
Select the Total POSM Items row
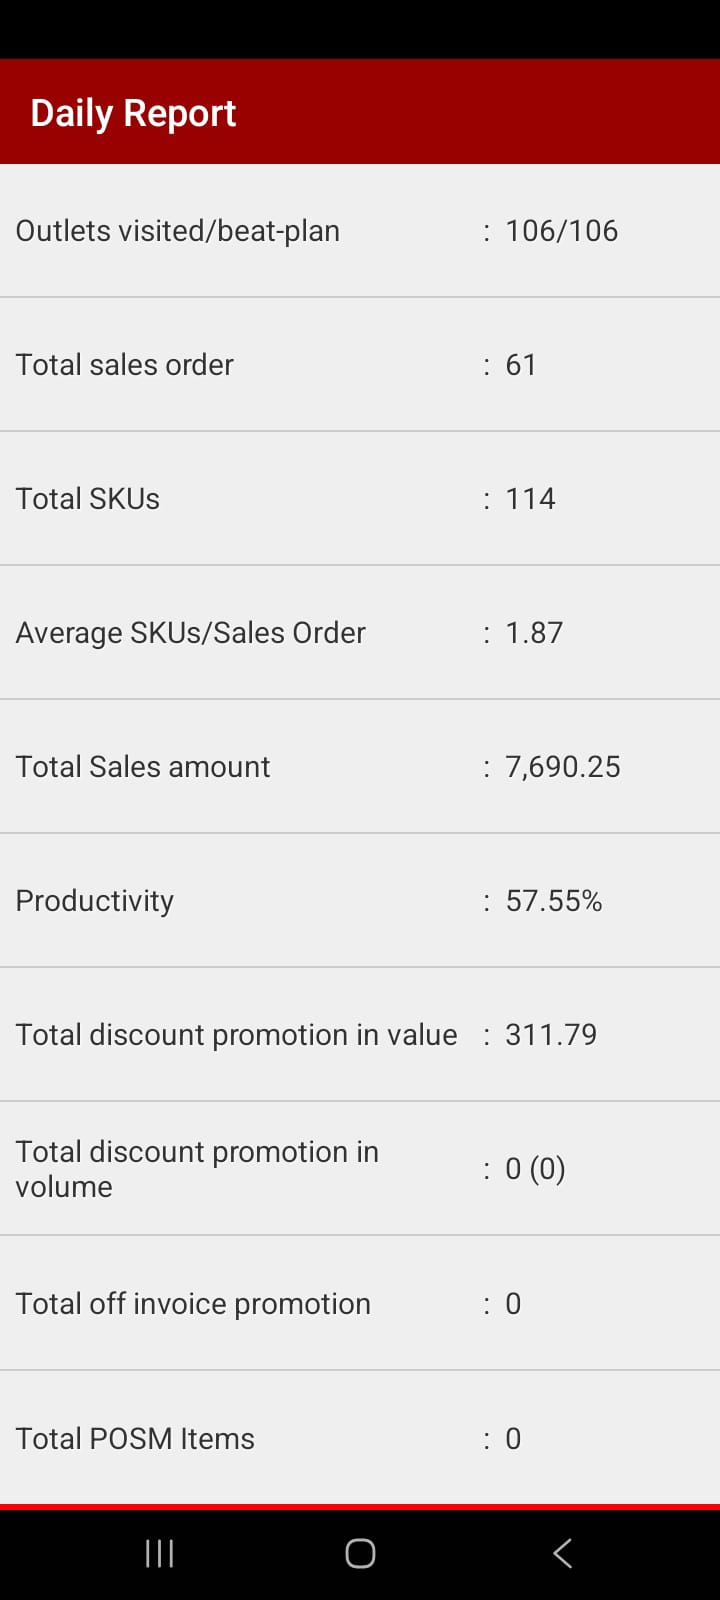[x=360, y=1438]
